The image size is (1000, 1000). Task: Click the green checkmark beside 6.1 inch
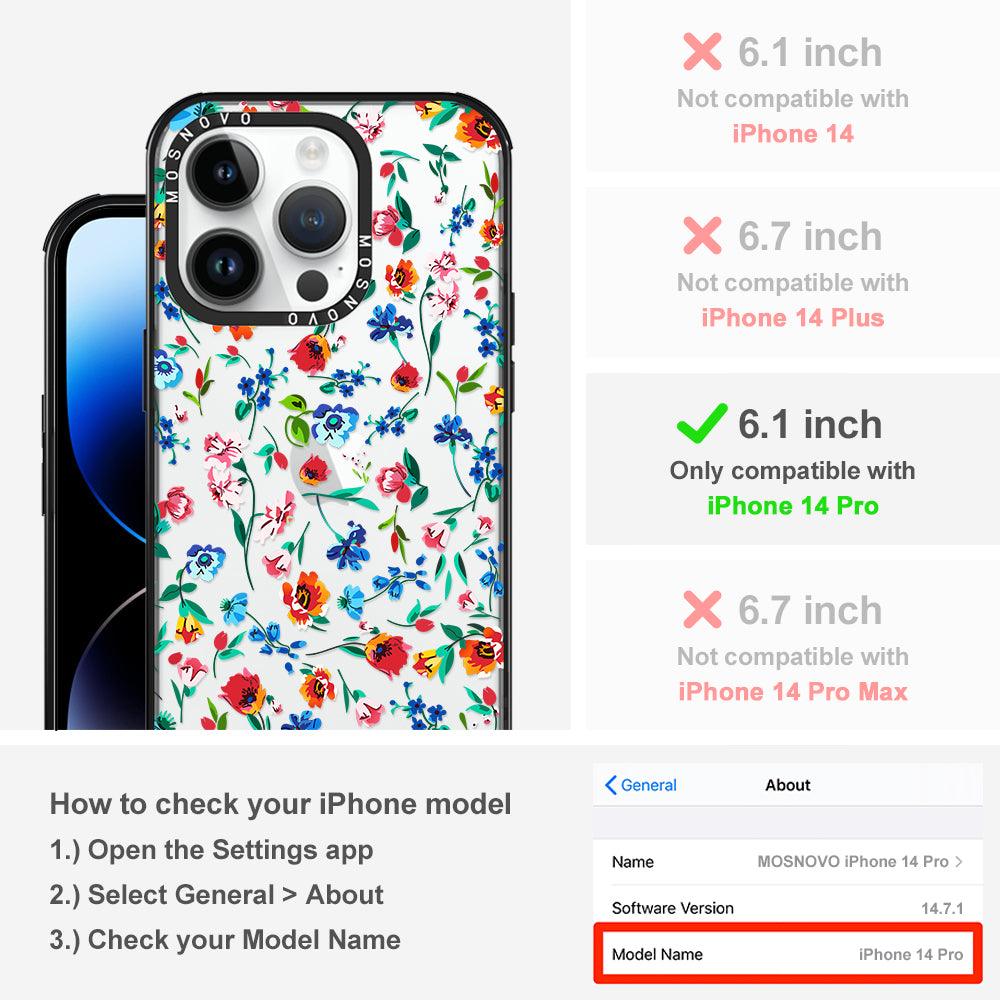(702, 423)
